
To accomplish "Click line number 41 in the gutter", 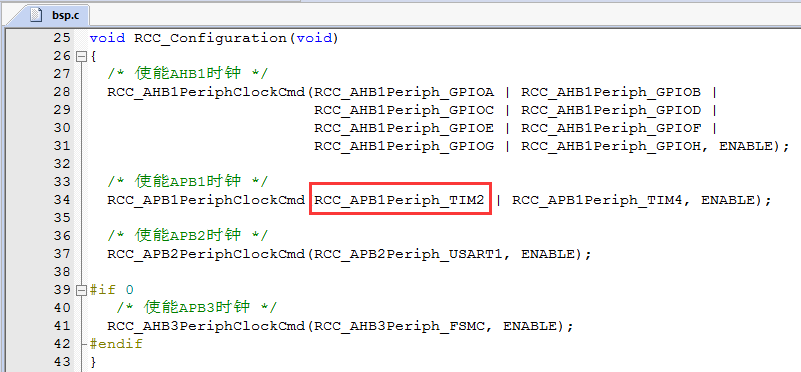I will pyautogui.click(x=62, y=326).
